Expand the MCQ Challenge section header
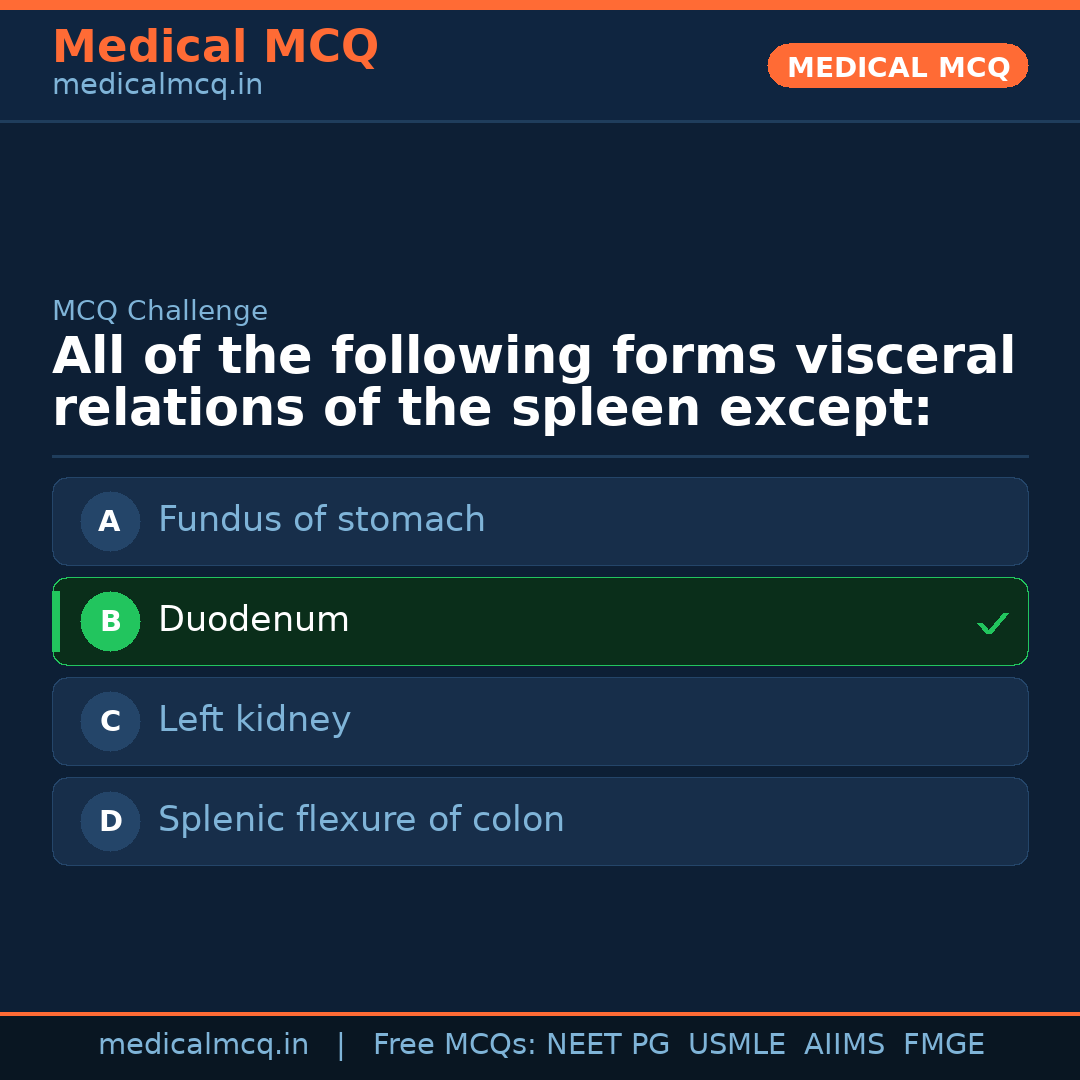This screenshot has height=1080, width=1080. [160, 311]
